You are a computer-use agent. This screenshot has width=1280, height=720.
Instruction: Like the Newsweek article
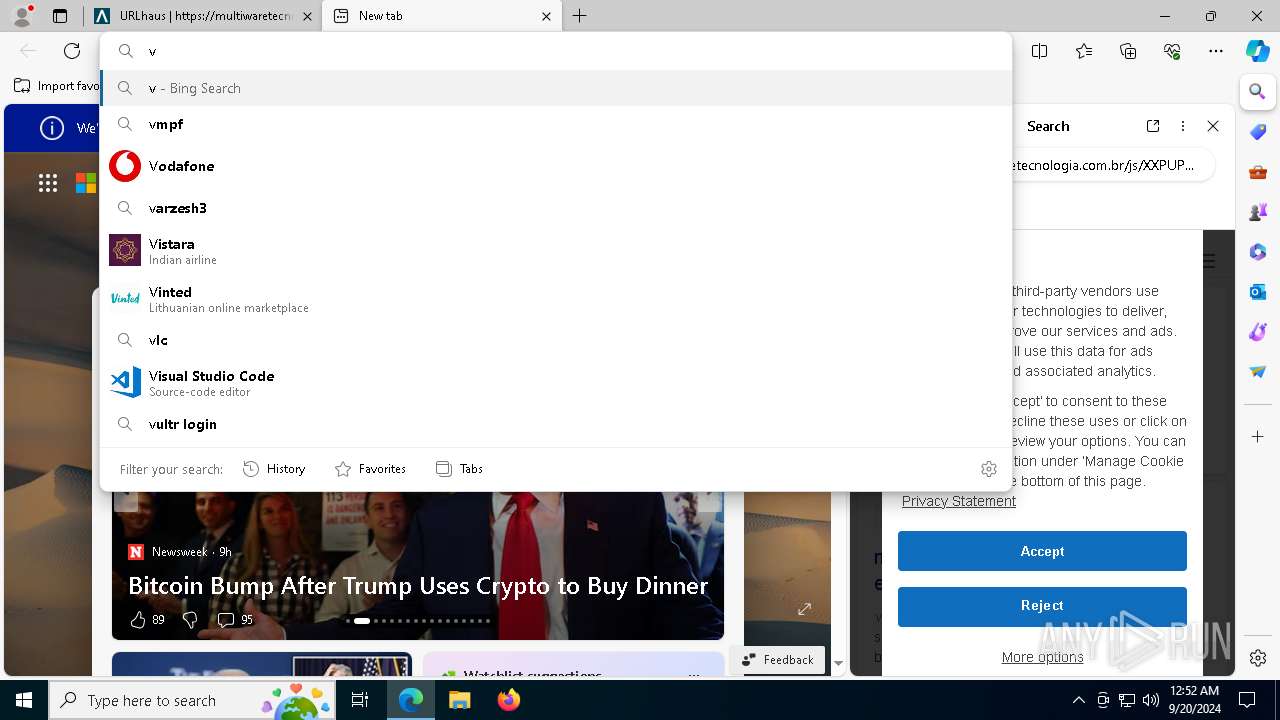tap(147, 620)
